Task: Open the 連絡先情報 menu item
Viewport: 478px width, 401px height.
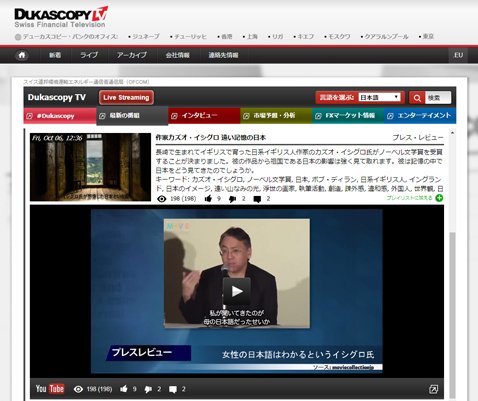Action: pos(223,55)
